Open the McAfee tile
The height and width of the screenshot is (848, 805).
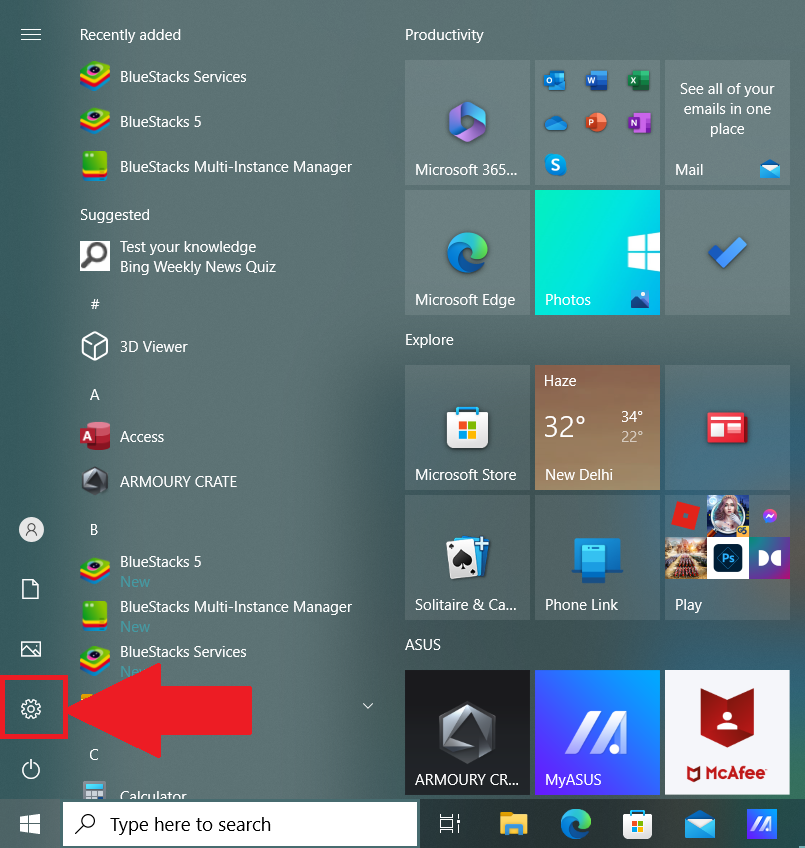click(x=727, y=732)
